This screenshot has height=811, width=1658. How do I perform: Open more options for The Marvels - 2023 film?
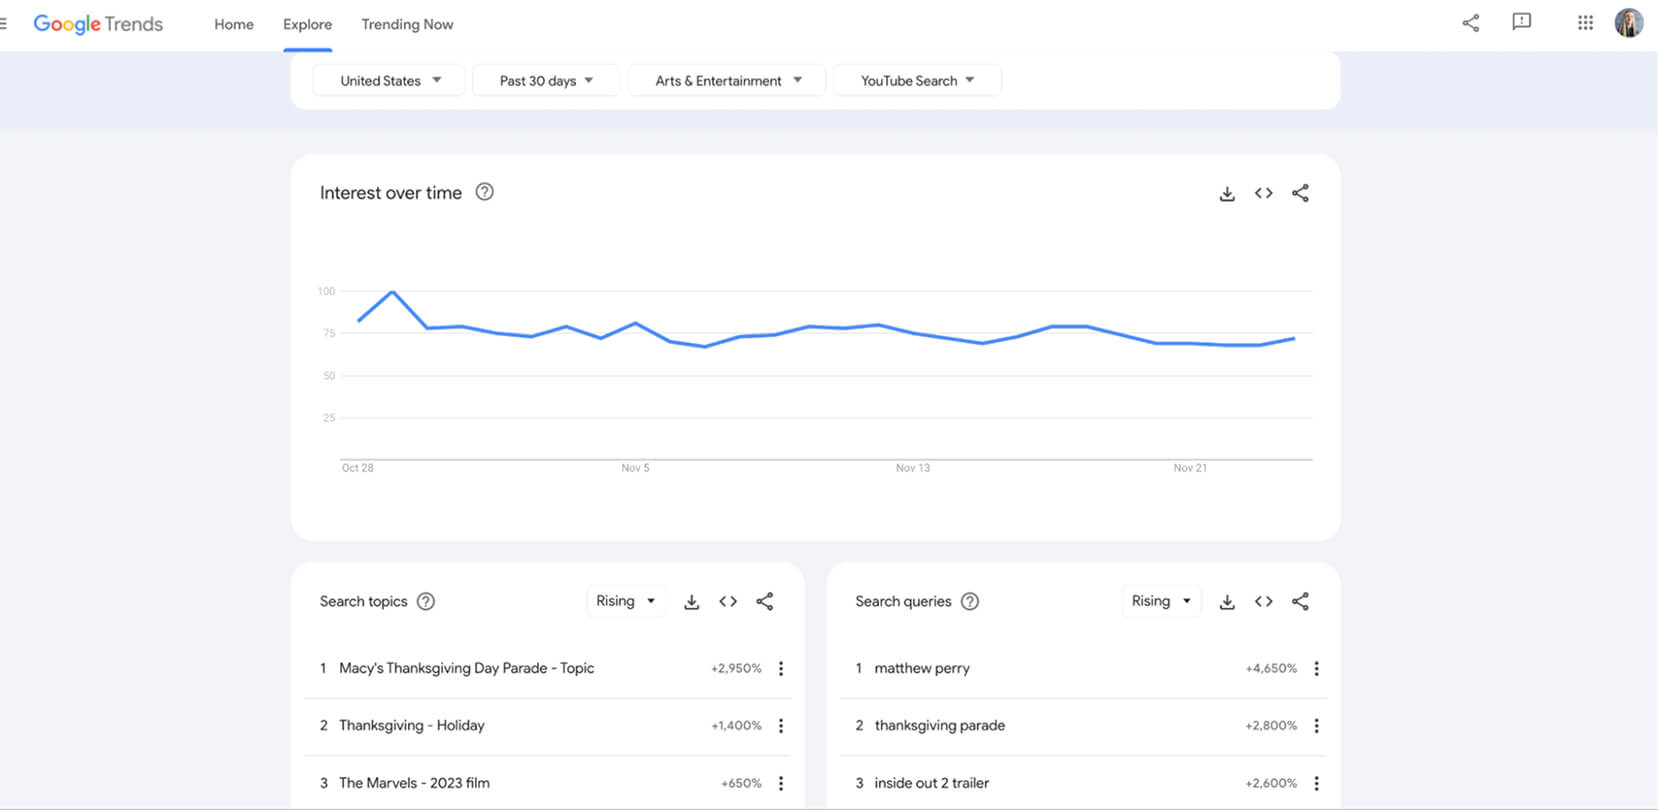click(781, 783)
